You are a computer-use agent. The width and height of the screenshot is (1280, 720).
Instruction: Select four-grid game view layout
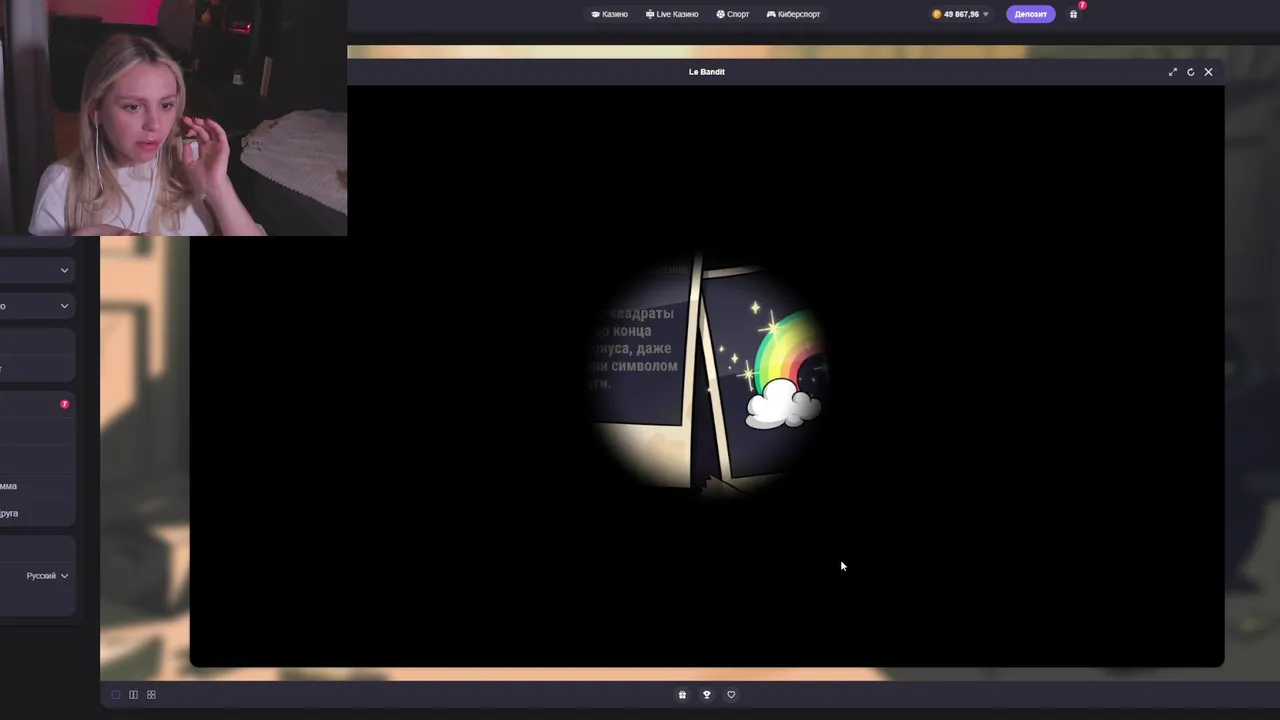pos(151,695)
